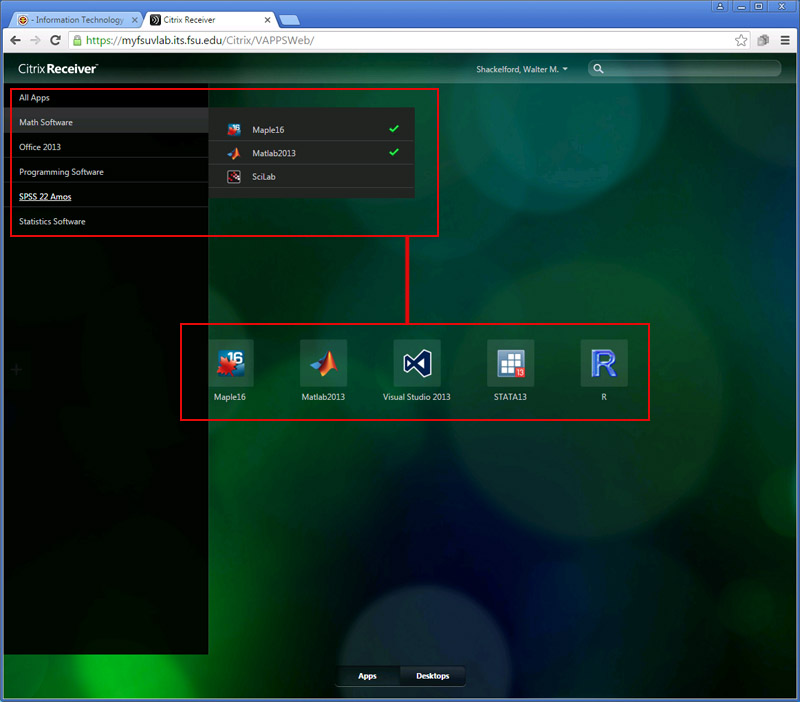
Task: Launch Visual Studio 2013 icon
Action: tap(417, 363)
